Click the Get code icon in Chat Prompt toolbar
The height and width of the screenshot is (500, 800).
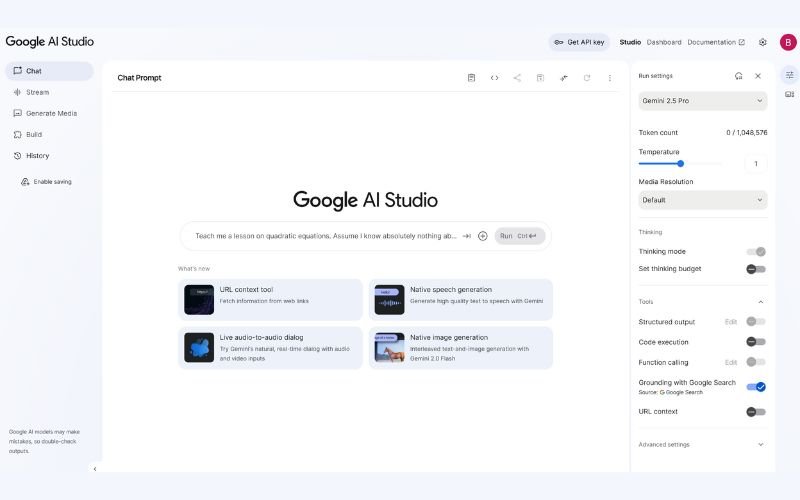(494, 78)
